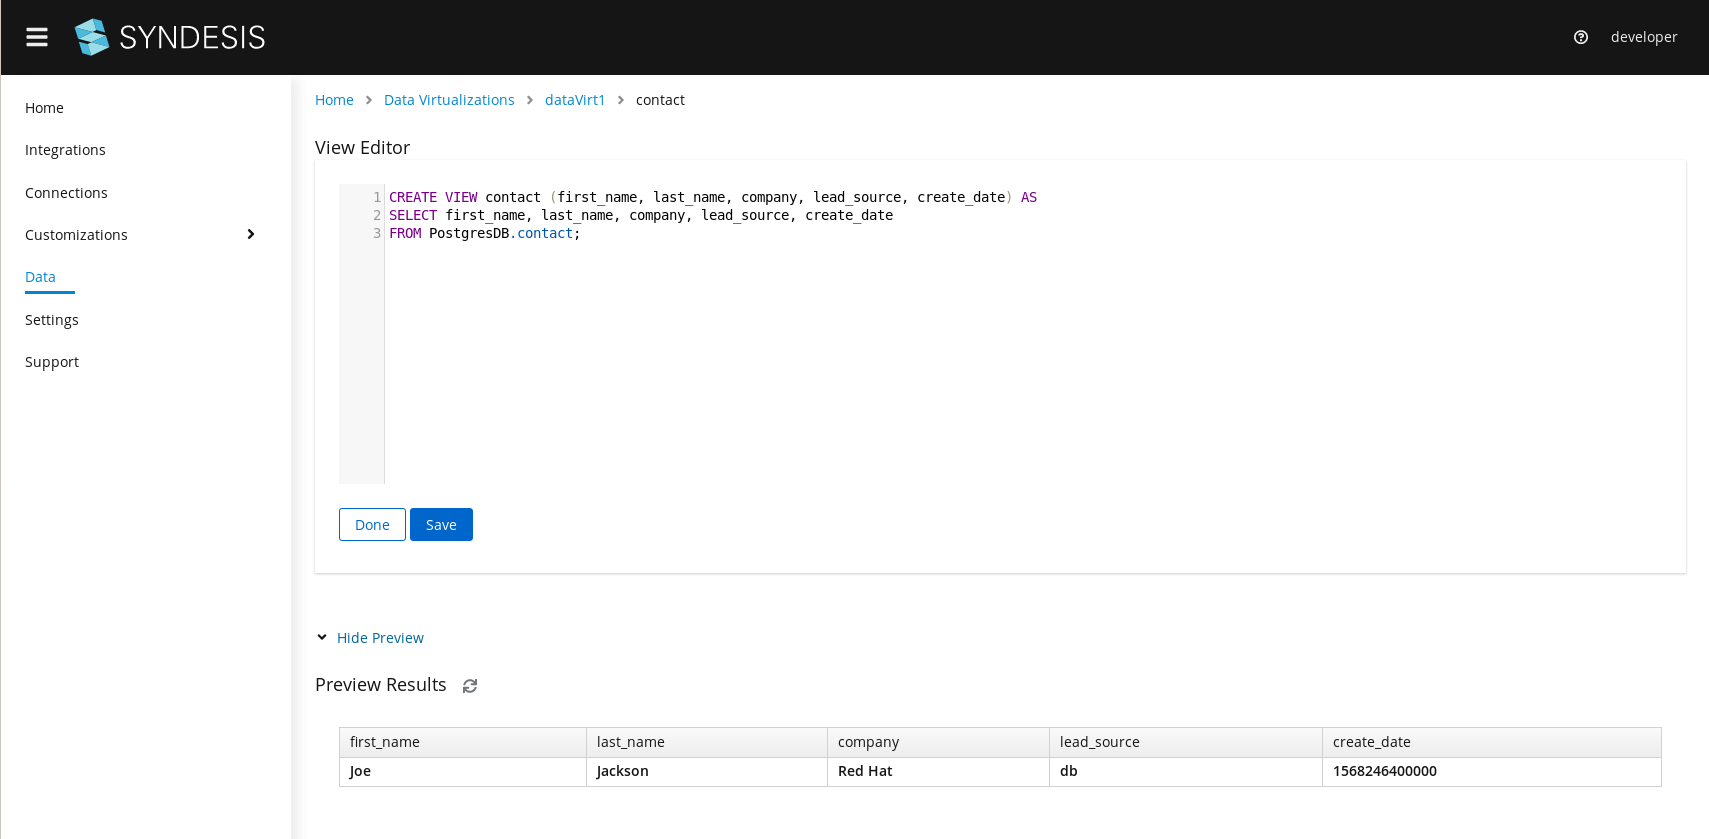Follow the Home breadcrumb link
This screenshot has height=839, width=1709.
point(334,100)
